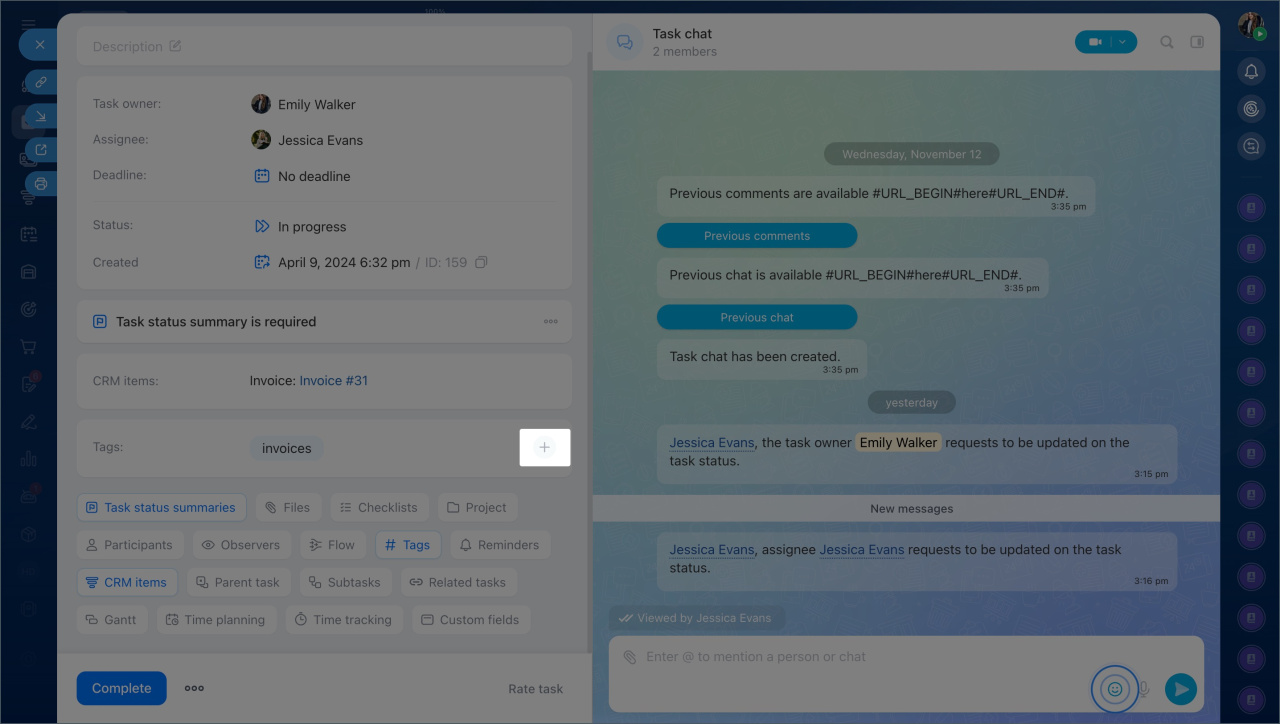Screen dimensions: 1280x724
Task: Click the send message arrow
Action: 1181,689
